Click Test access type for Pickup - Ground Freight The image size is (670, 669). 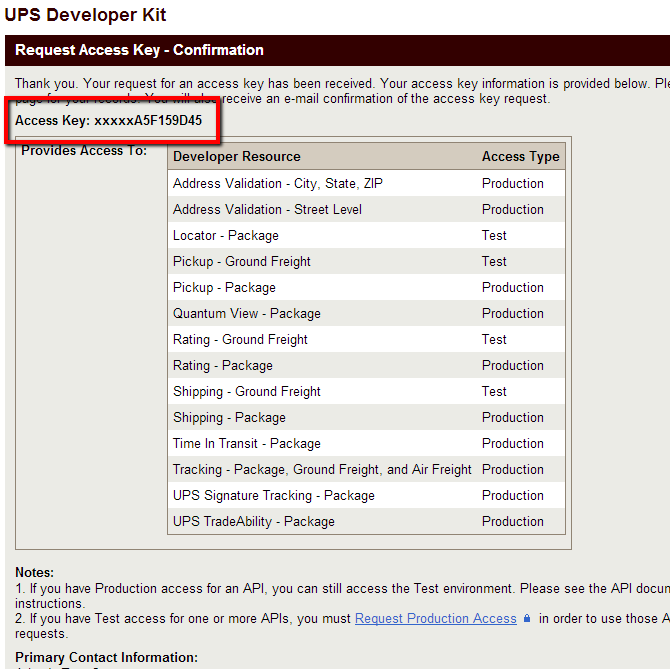point(494,261)
